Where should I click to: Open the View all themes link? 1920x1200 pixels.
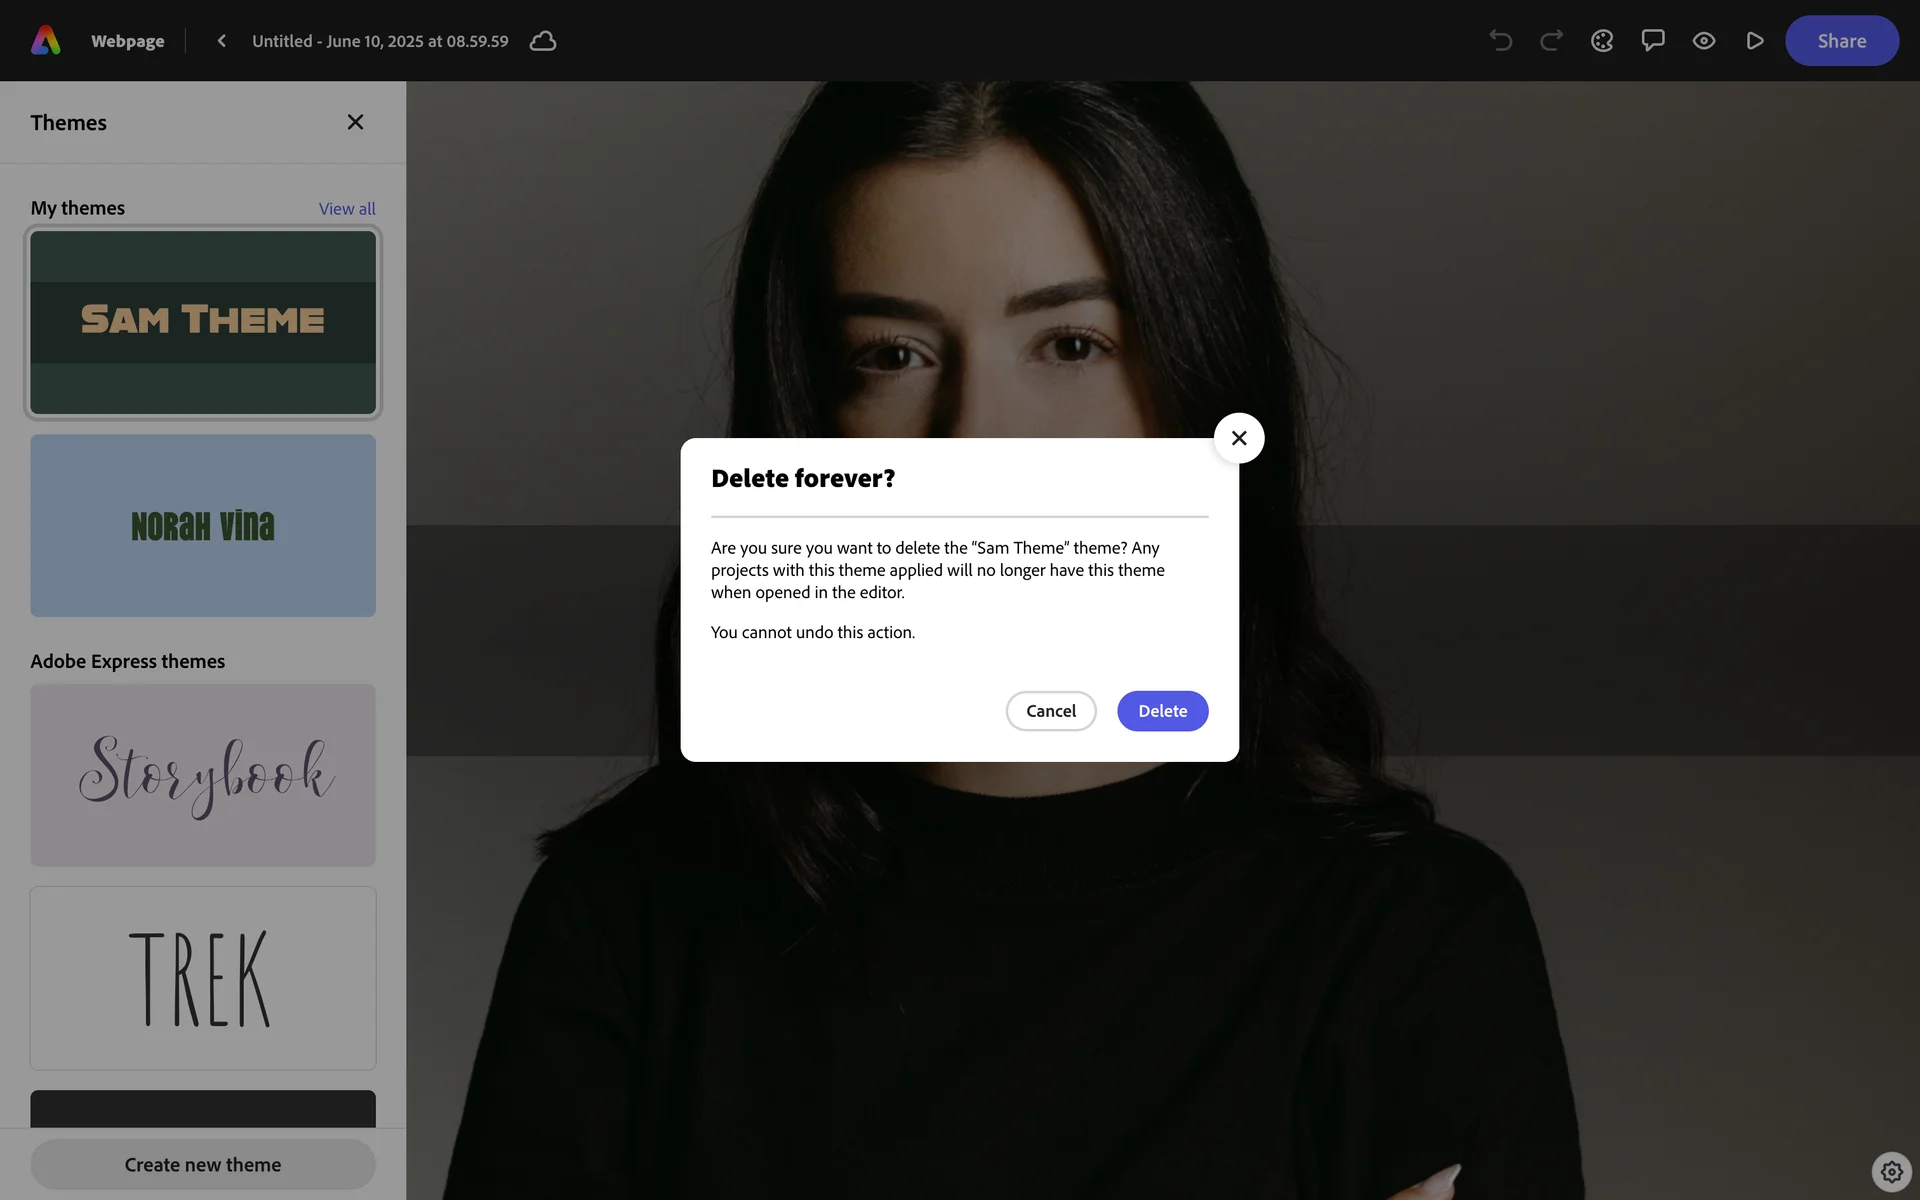pos(347,209)
